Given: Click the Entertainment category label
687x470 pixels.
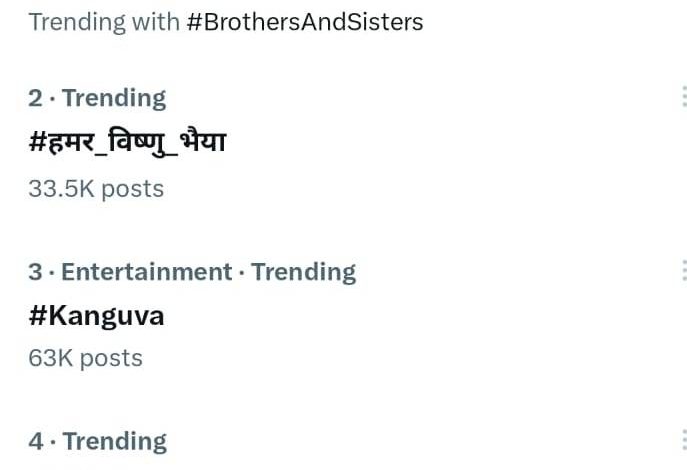Looking at the screenshot, I should point(146,271).
